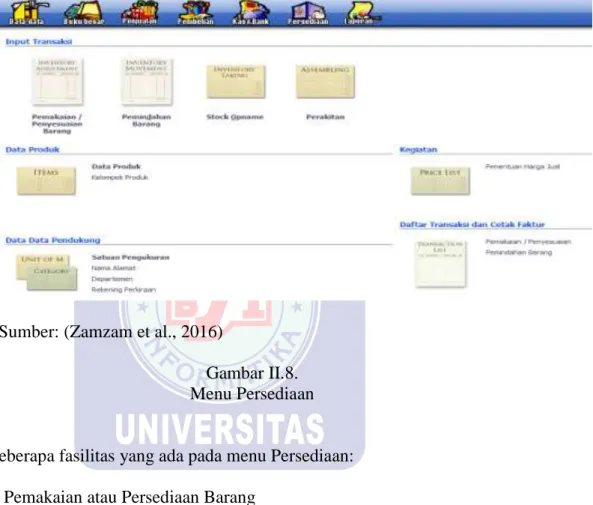
Task: Open the Kelompok Produk link
Action: (x=120, y=177)
